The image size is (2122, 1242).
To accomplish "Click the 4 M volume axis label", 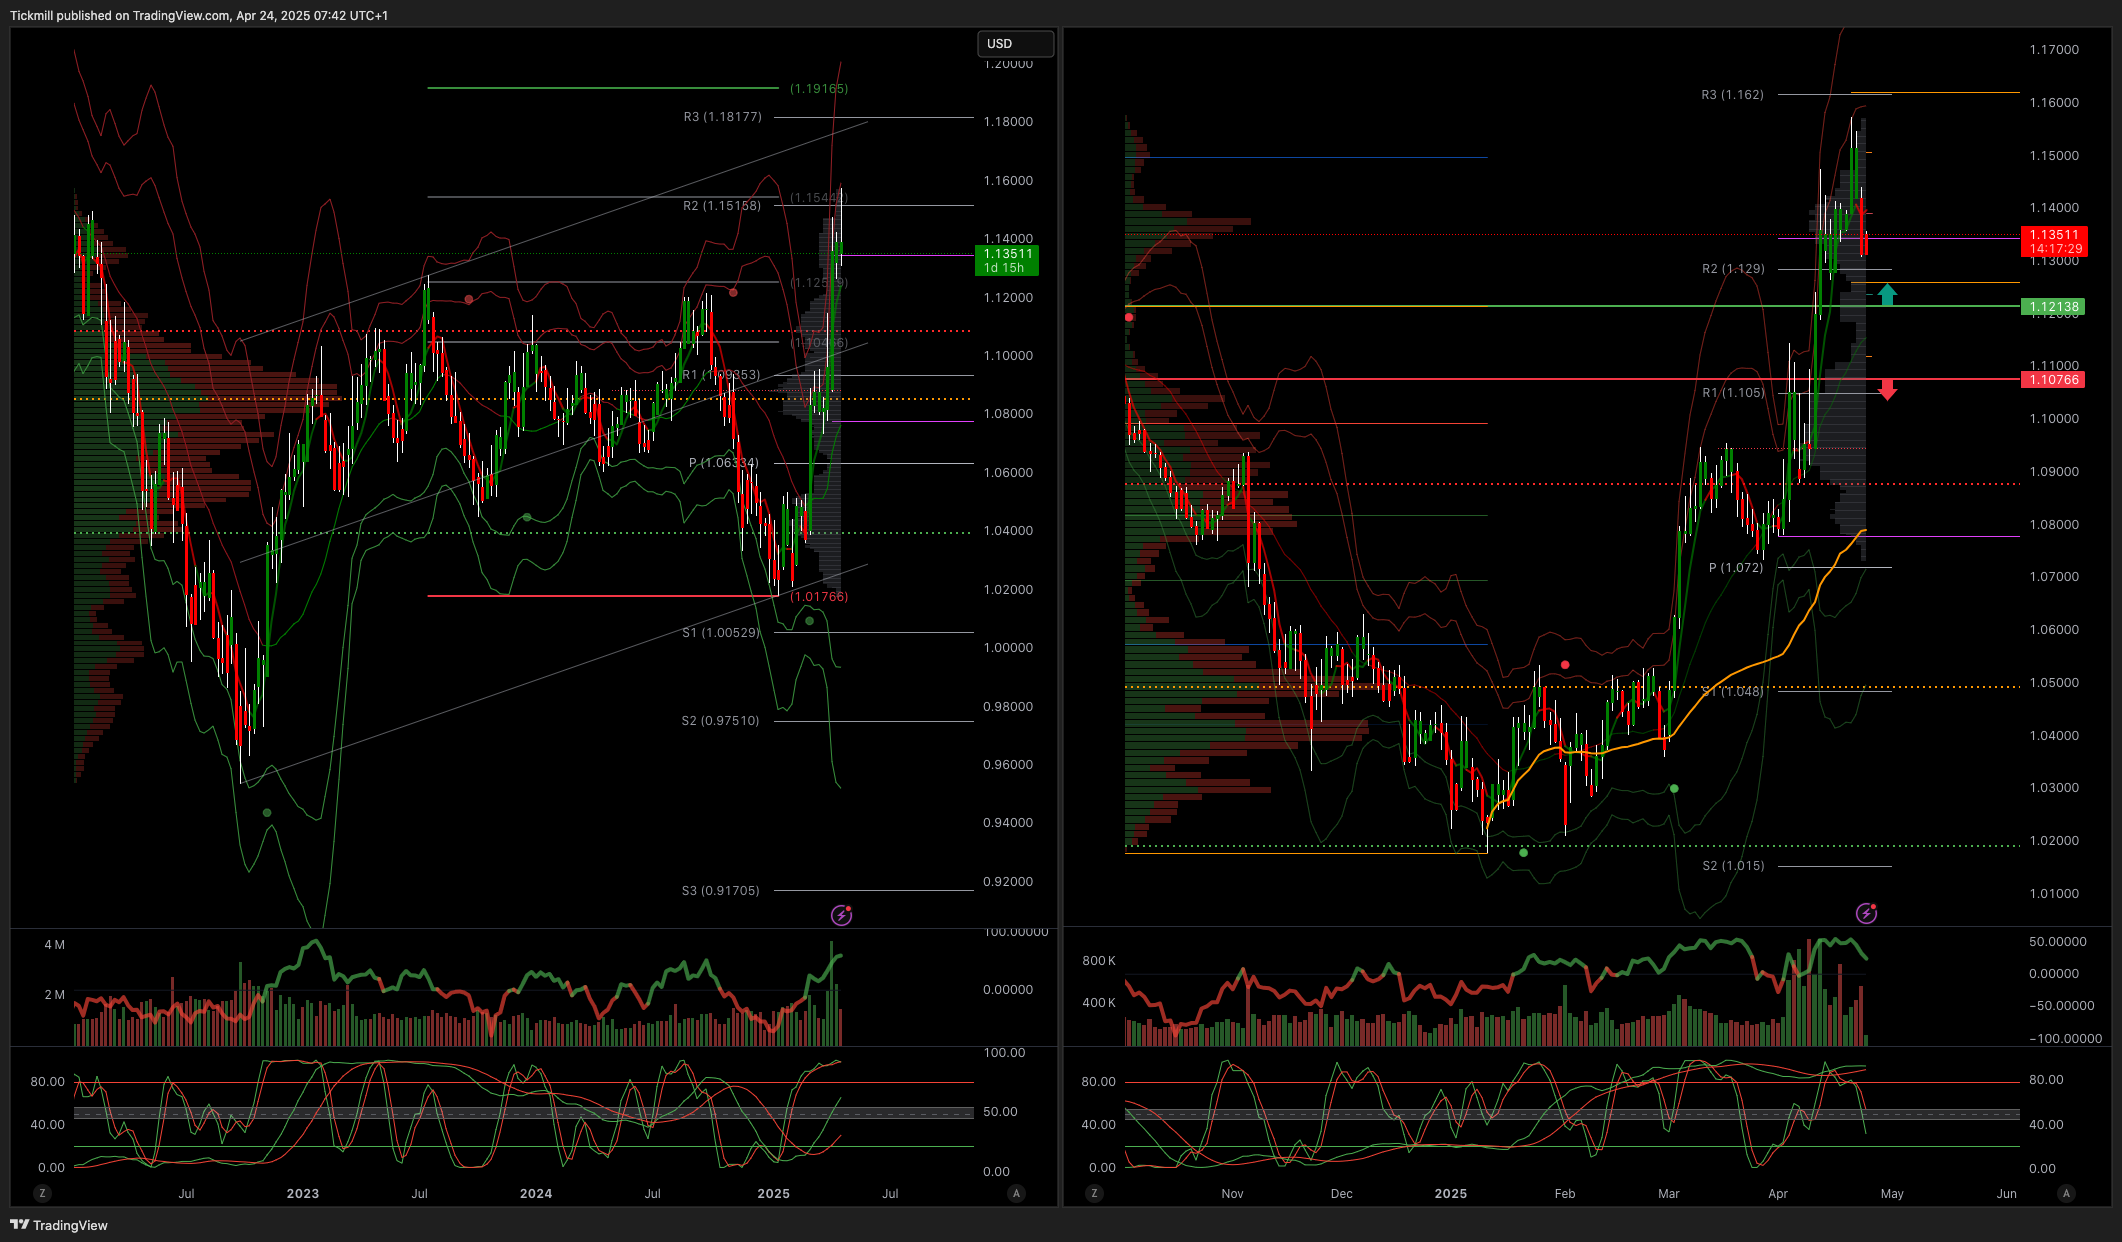I will [55, 945].
